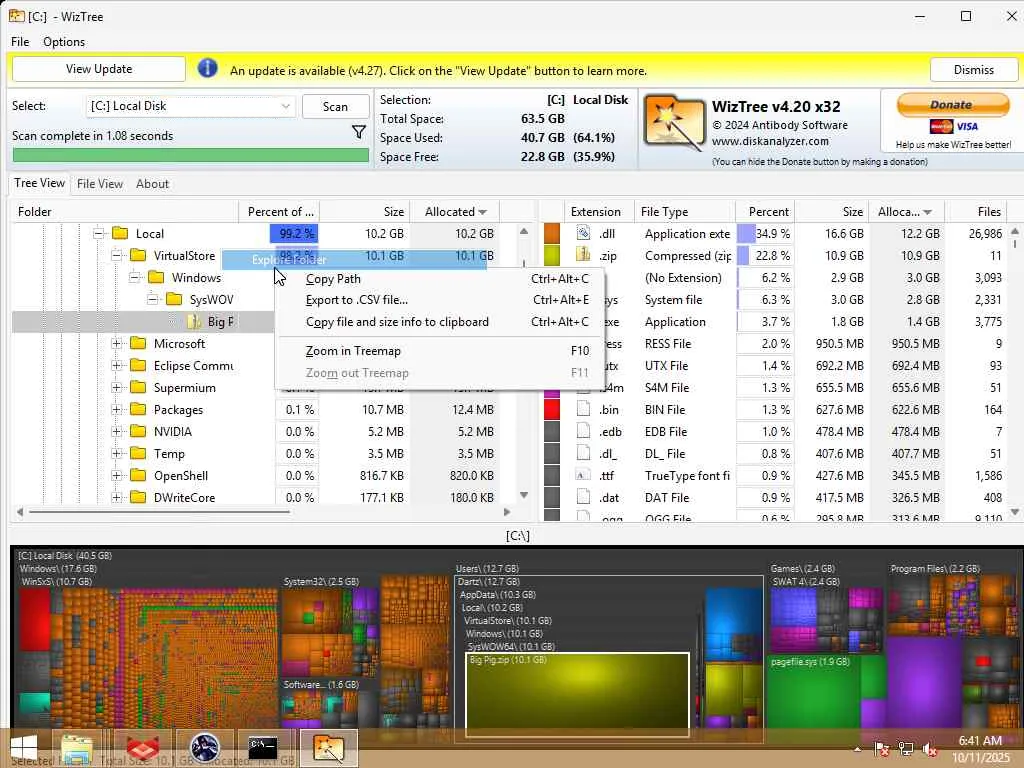Expand the Microsoft folder node

(x=116, y=344)
